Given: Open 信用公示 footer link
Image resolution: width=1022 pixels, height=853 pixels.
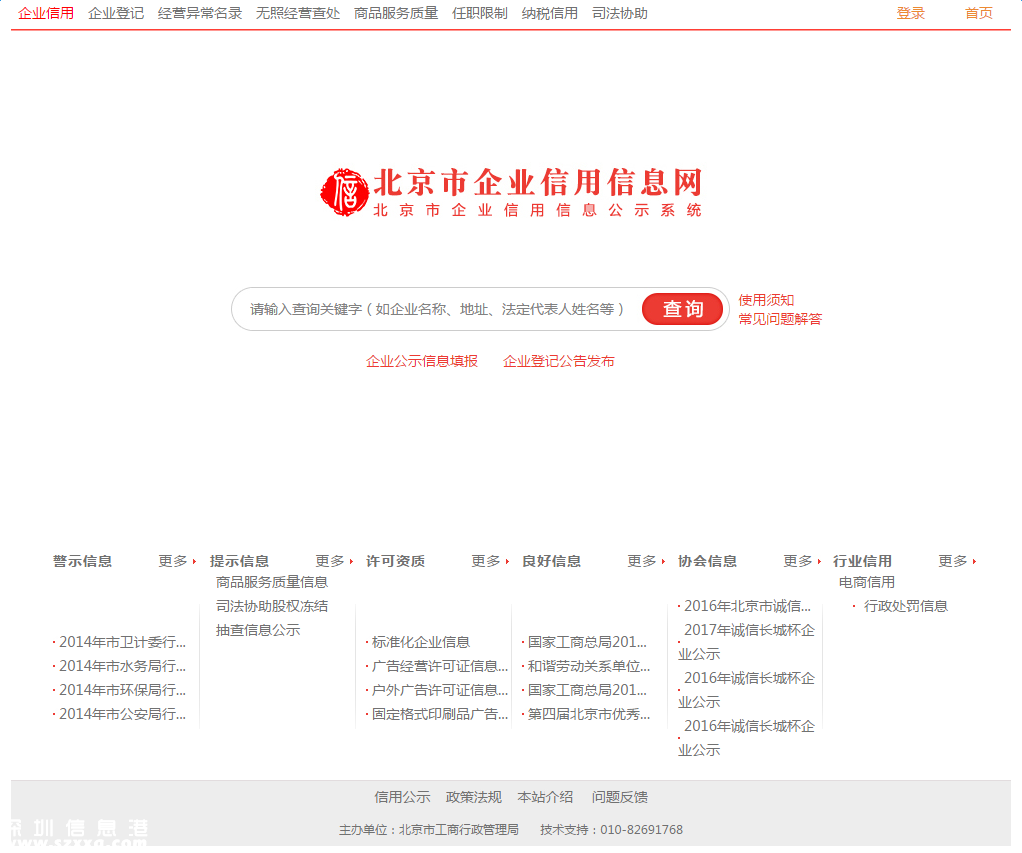Looking at the screenshot, I should coord(402,797).
